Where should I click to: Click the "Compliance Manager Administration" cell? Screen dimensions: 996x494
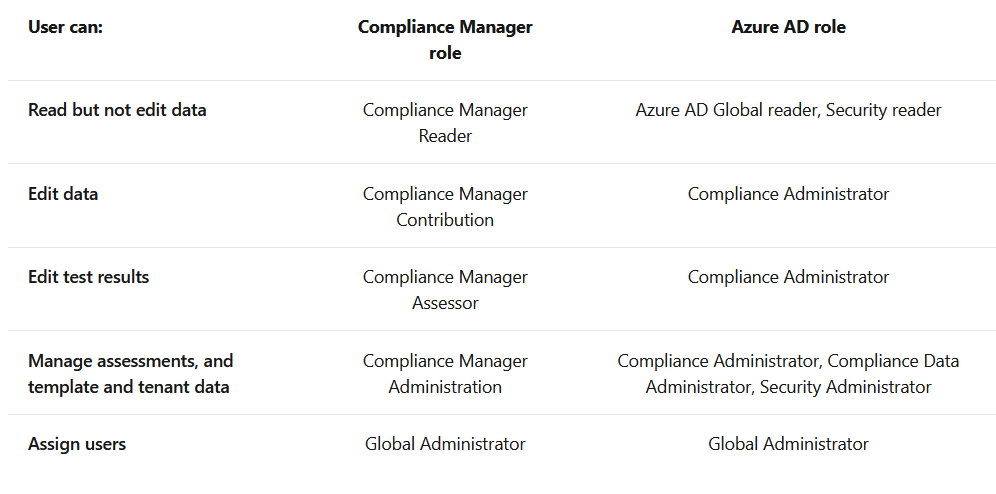tap(445, 374)
